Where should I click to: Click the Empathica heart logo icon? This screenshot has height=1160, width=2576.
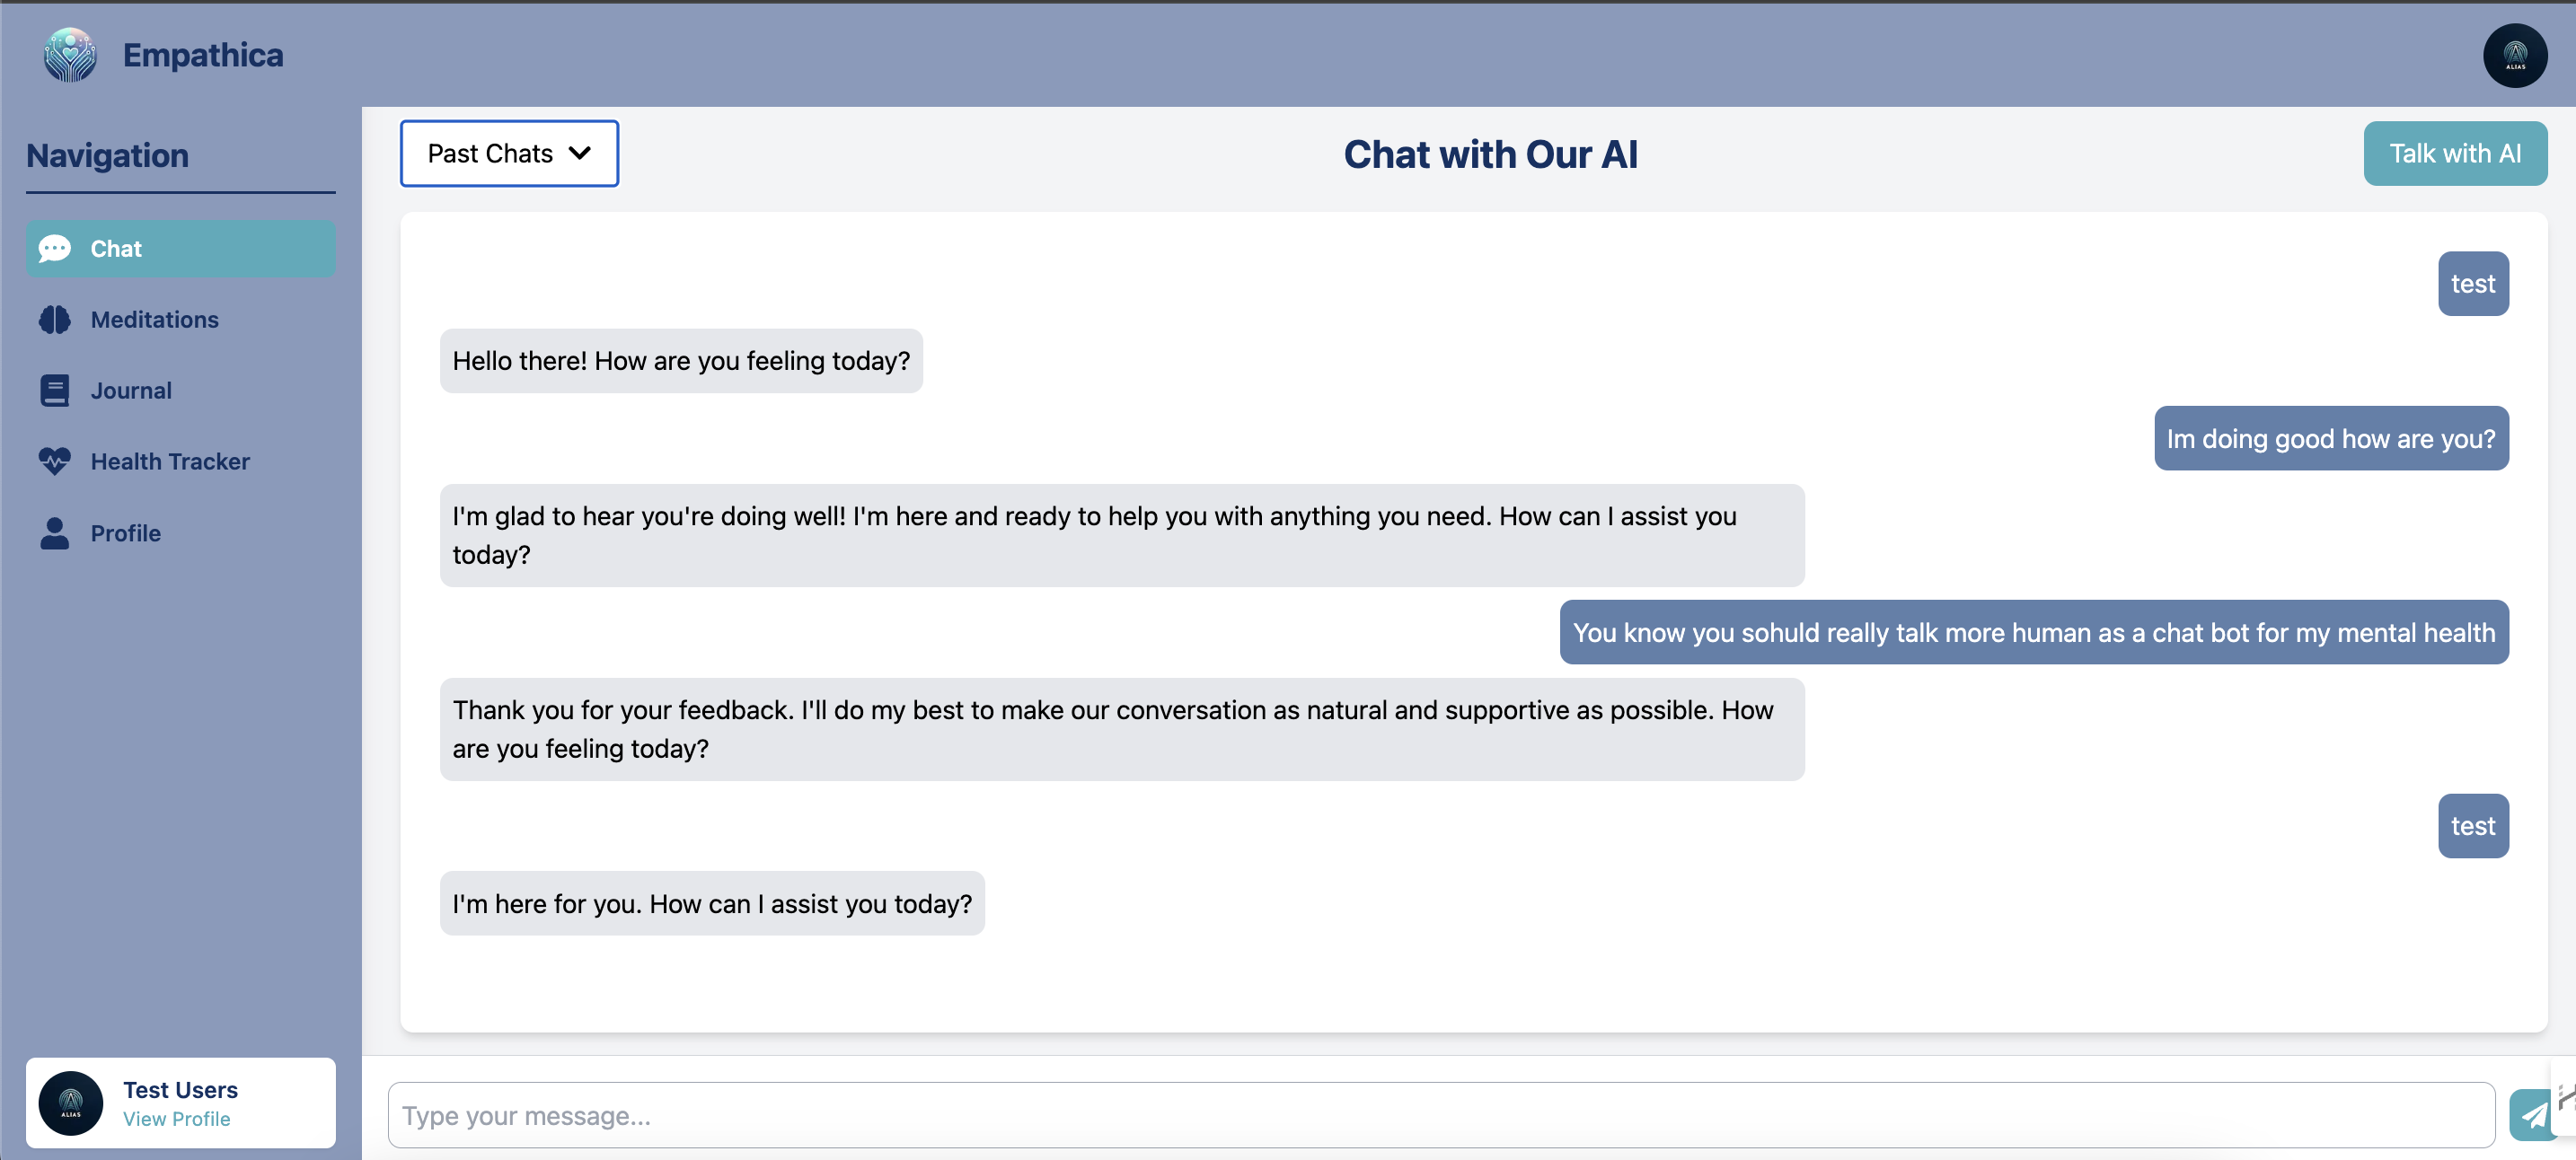[70, 55]
